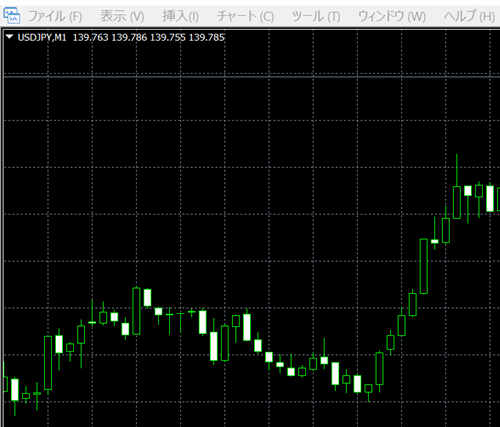Click the OHLC price values on the chart header
The image size is (500, 427).
(149, 37)
